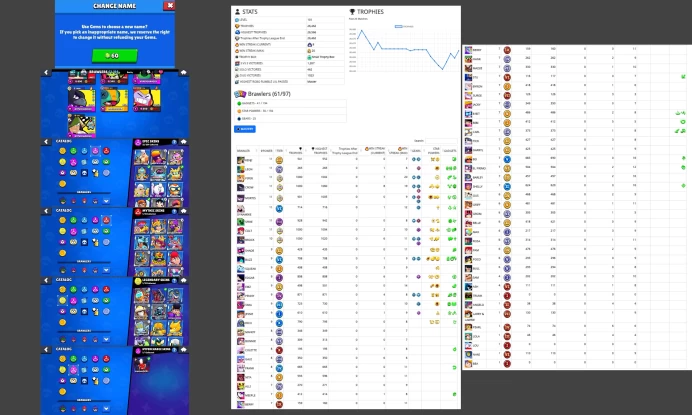Click Barley row in right table
The image size is (692, 415).
pyautogui.click(x=577, y=177)
